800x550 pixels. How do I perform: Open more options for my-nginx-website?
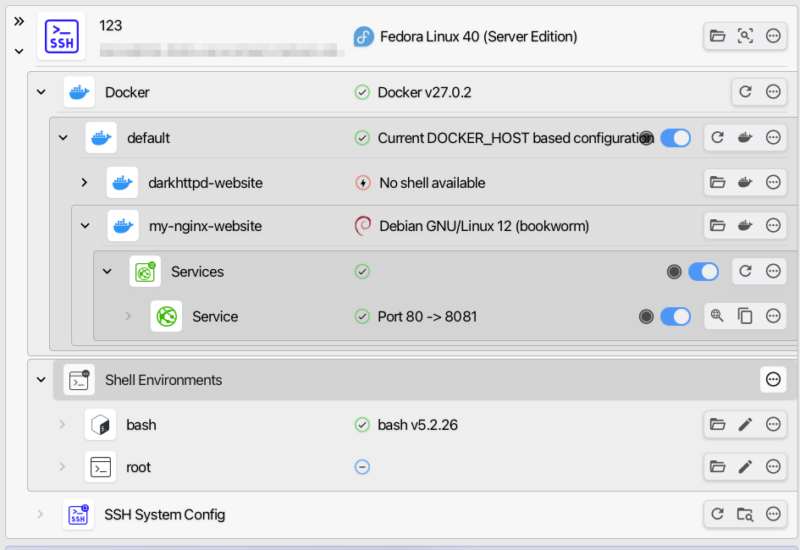pos(773,226)
